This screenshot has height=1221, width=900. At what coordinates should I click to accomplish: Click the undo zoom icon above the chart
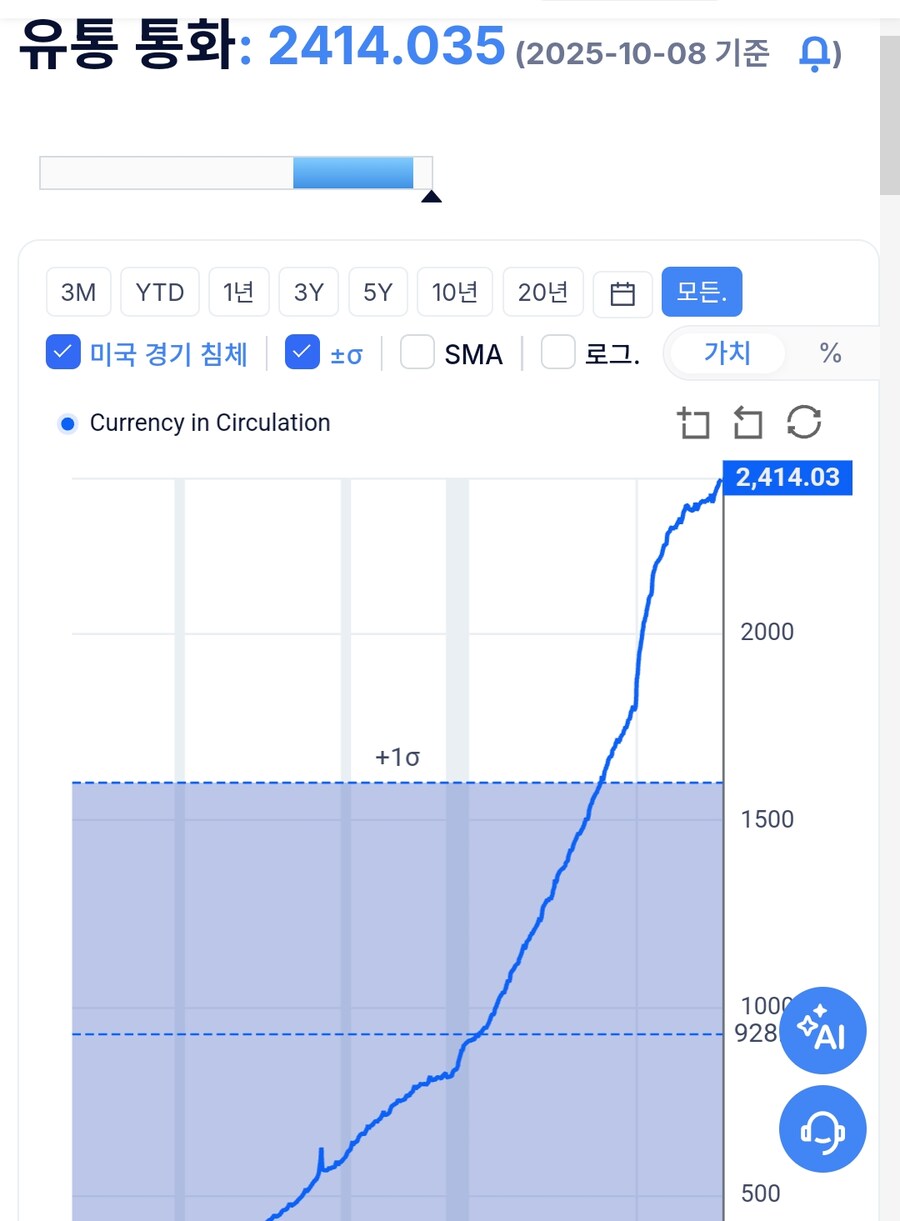coord(747,423)
